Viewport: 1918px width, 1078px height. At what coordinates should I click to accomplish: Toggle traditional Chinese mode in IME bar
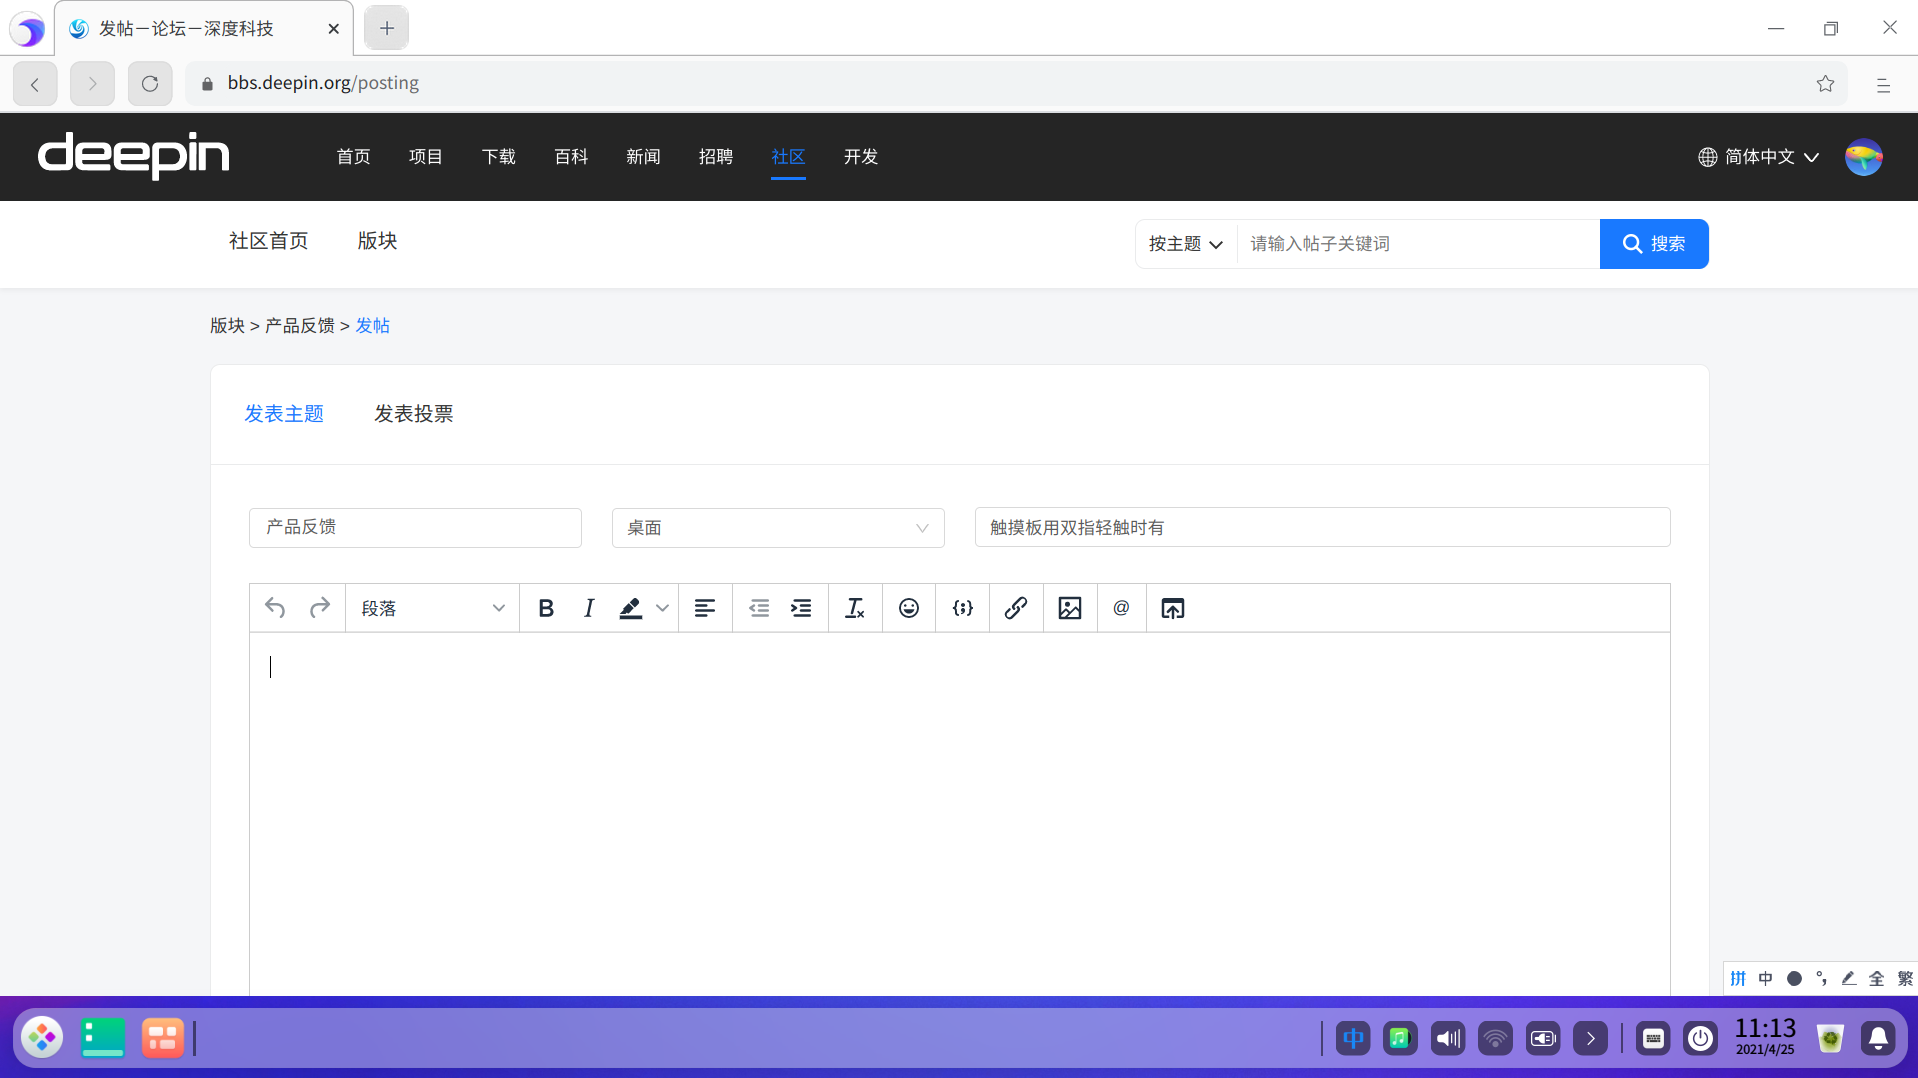click(1905, 979)
